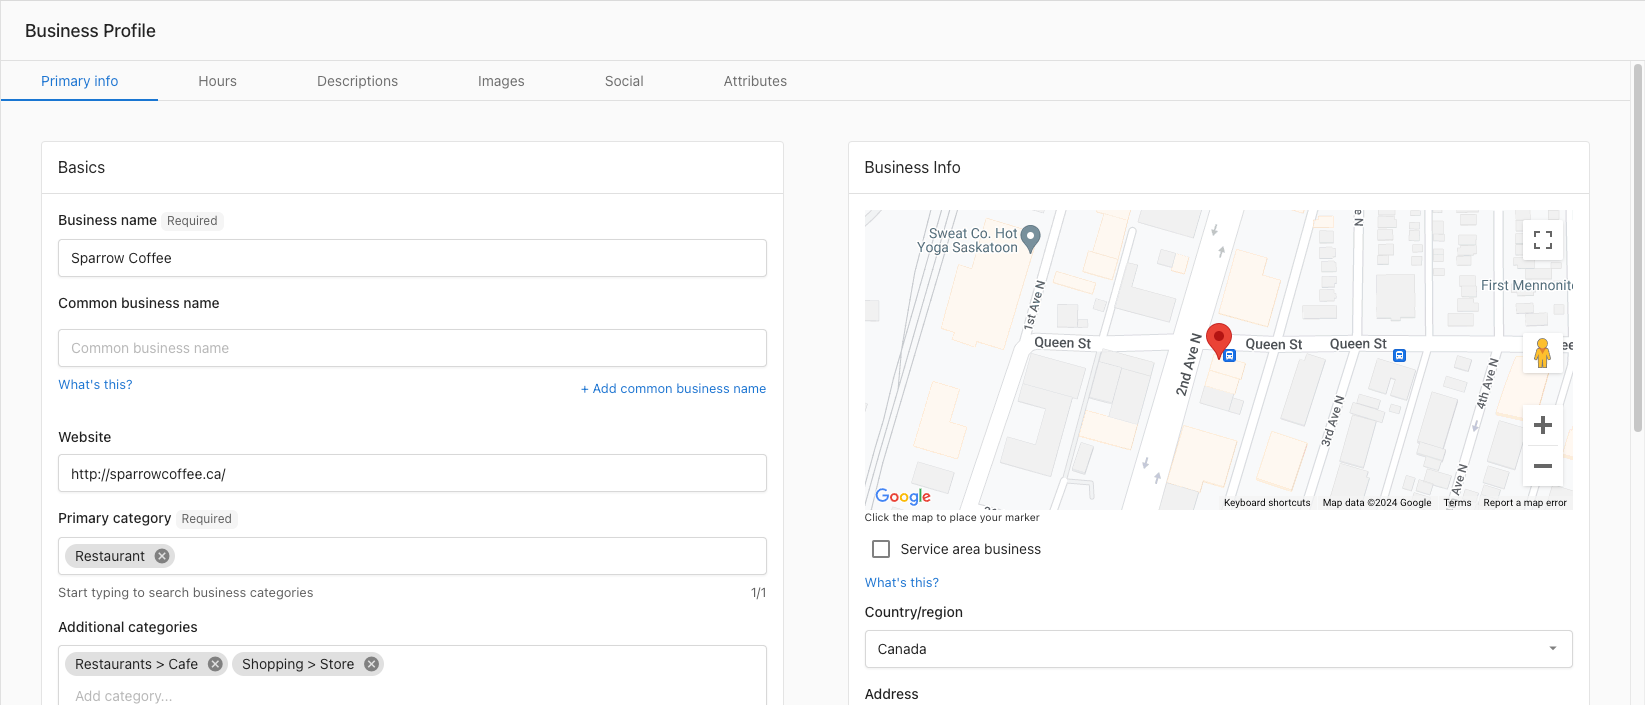Screen dimensions: 1645x705
Task: Click What's this under Common business name
Action: [95, 385]
